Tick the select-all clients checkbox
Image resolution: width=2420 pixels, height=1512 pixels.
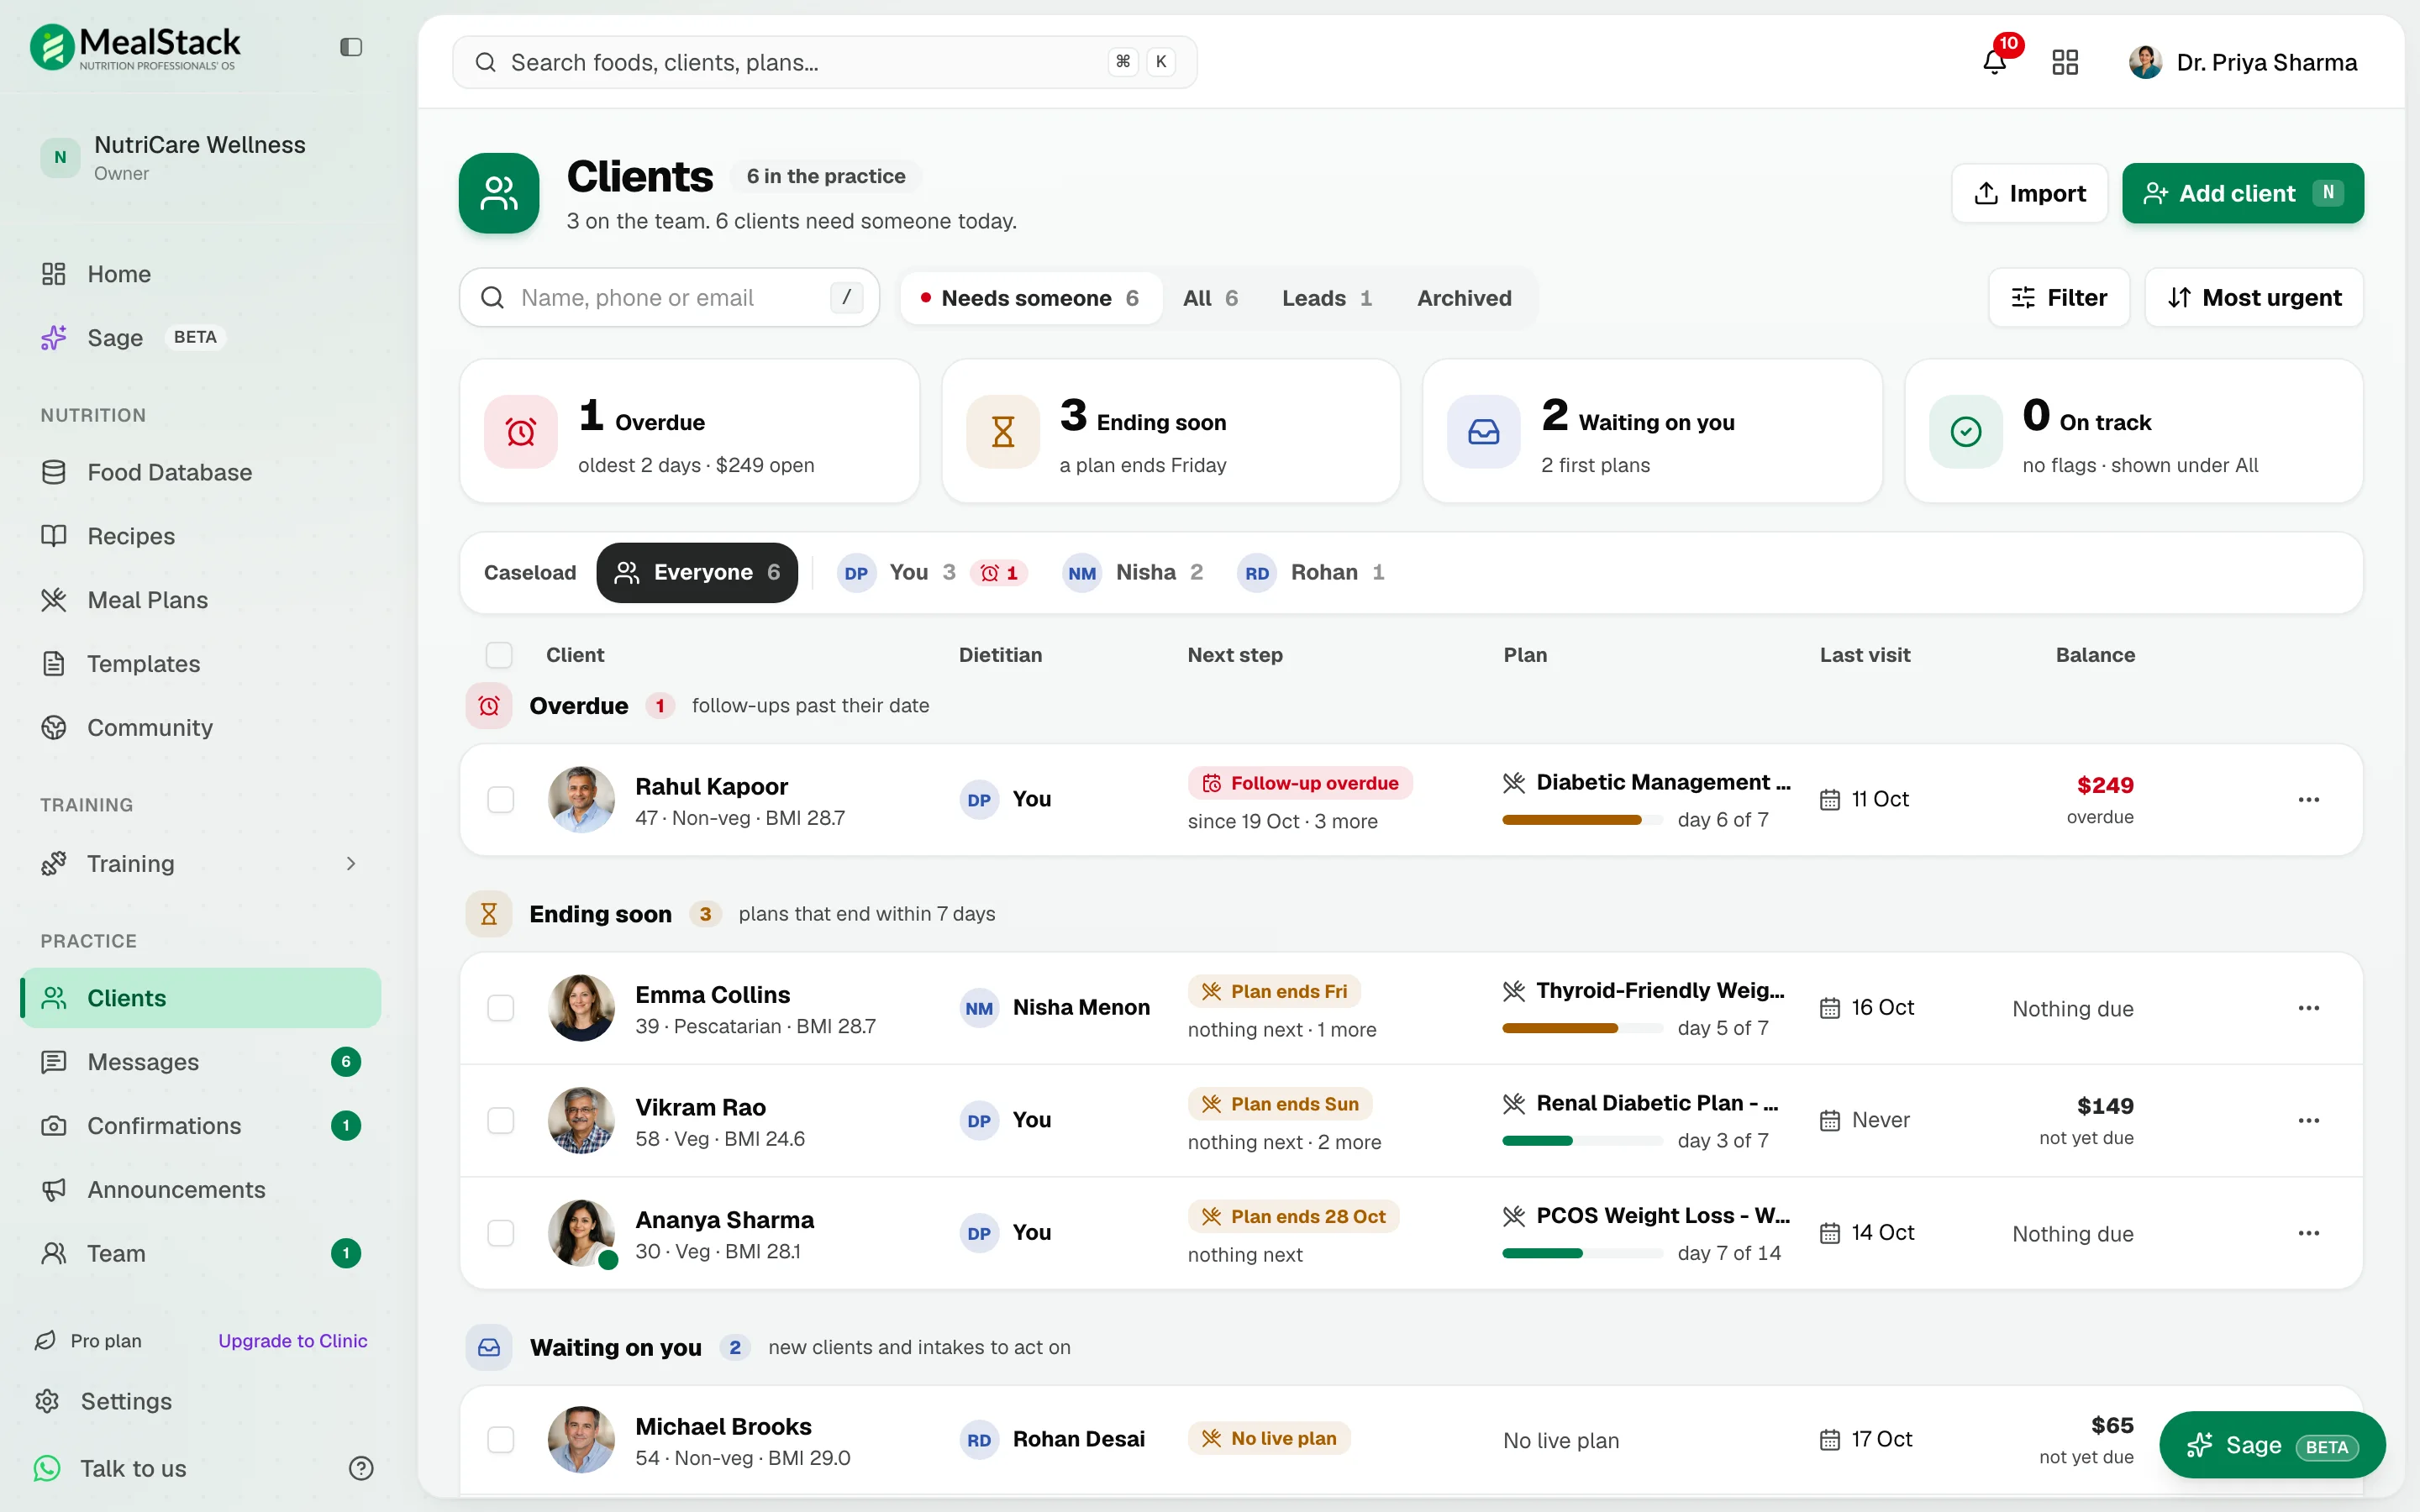click(x=499, y=655)
